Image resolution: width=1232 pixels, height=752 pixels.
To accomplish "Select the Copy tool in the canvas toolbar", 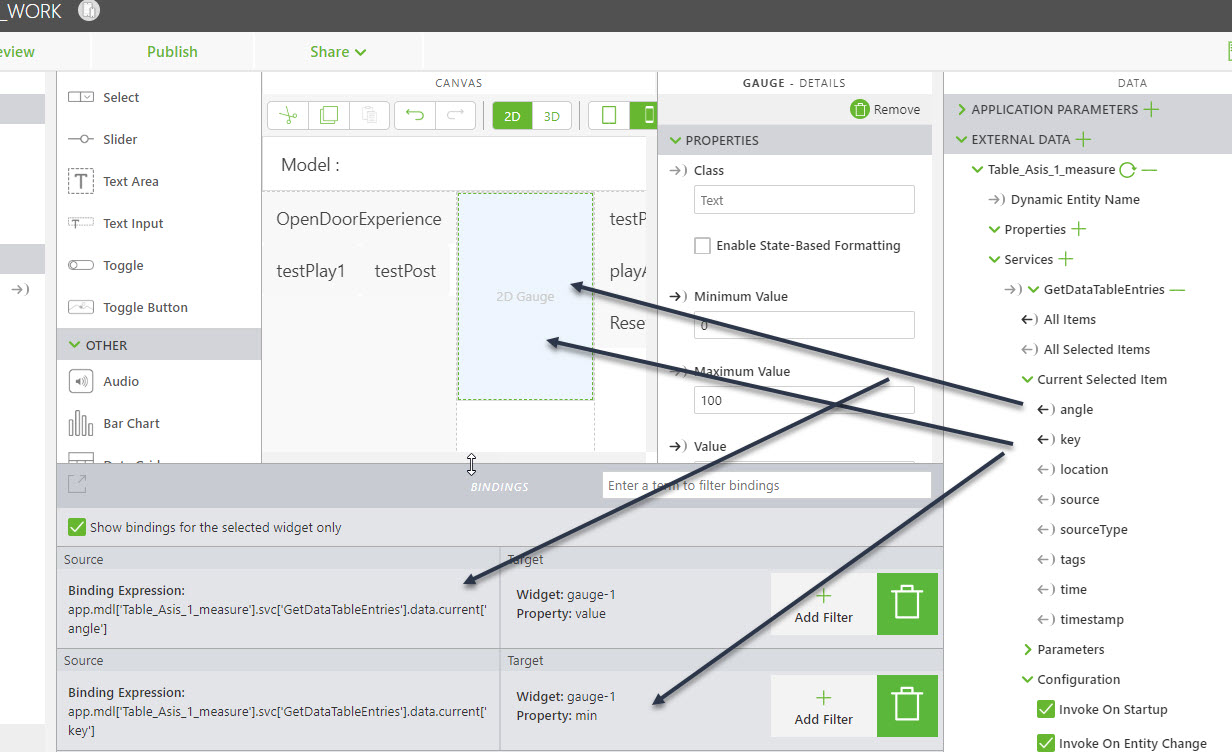I will point(328,115).
